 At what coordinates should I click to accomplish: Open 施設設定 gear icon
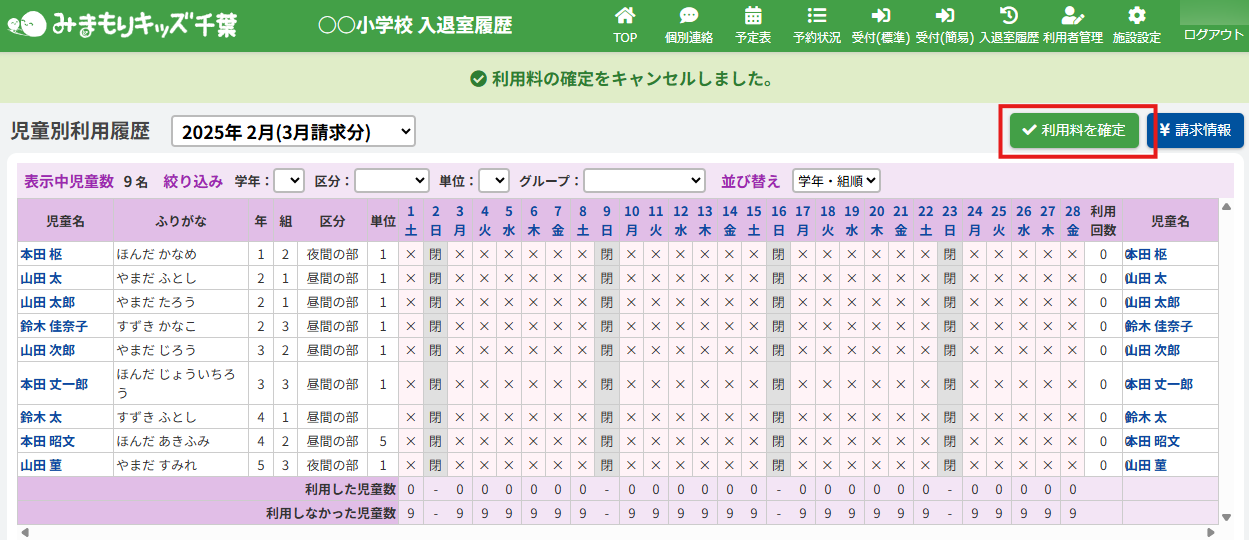click(x=1136, y=17)
